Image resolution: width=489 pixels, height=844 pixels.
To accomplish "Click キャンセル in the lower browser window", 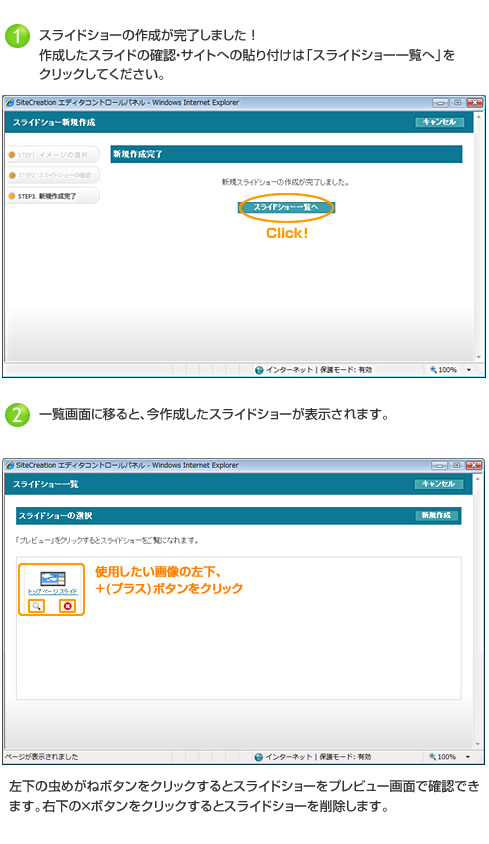I will point(438,484).
